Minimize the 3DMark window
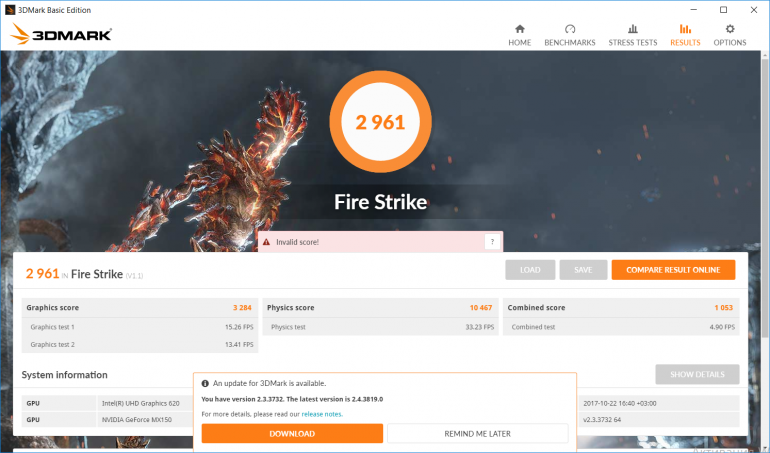This screenshot has height=453, width=770. pos(693,10)
